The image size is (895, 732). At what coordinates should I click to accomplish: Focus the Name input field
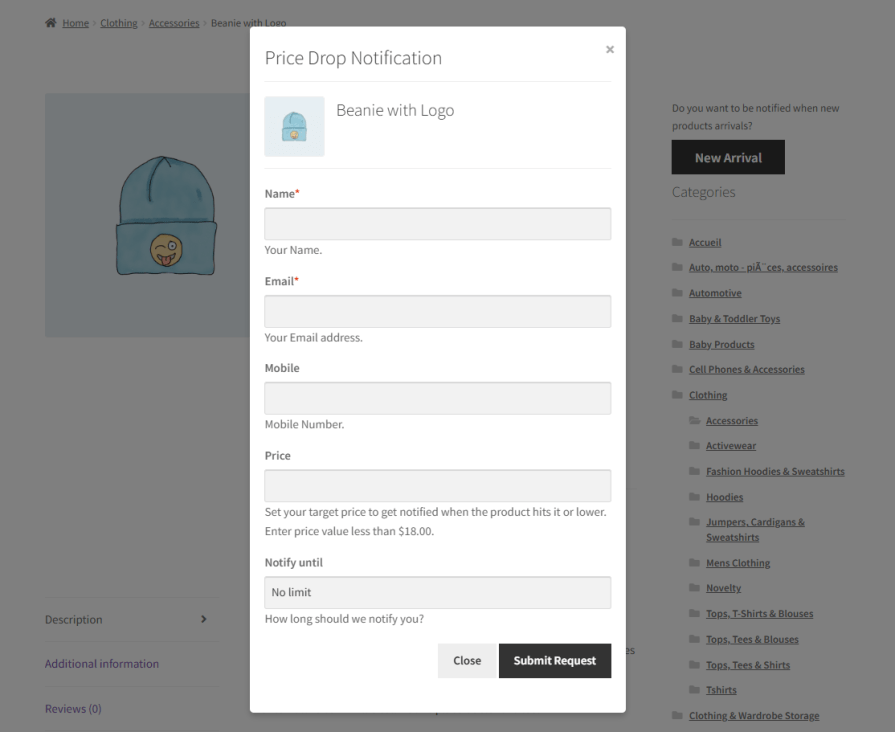pyautogui.click(x=437, y=224)
